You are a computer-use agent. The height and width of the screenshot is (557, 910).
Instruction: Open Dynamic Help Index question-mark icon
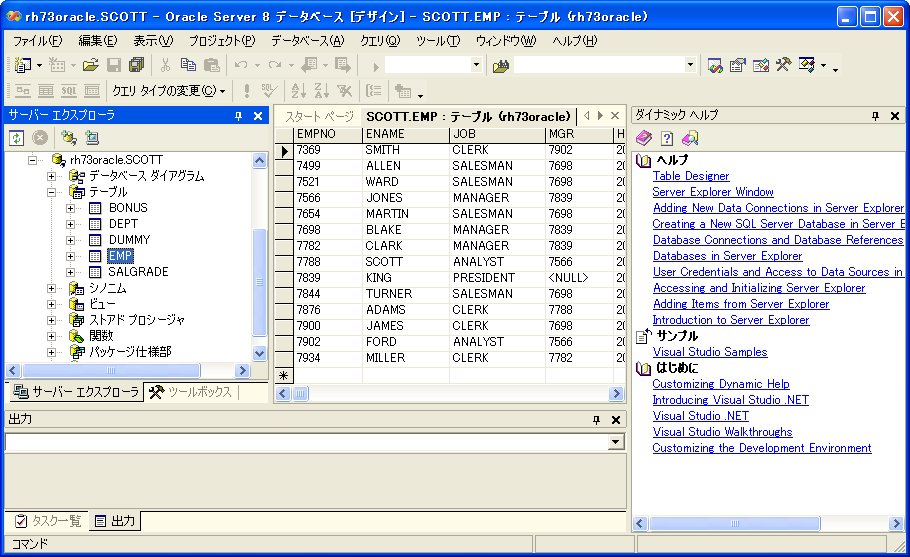coord(667,138)
